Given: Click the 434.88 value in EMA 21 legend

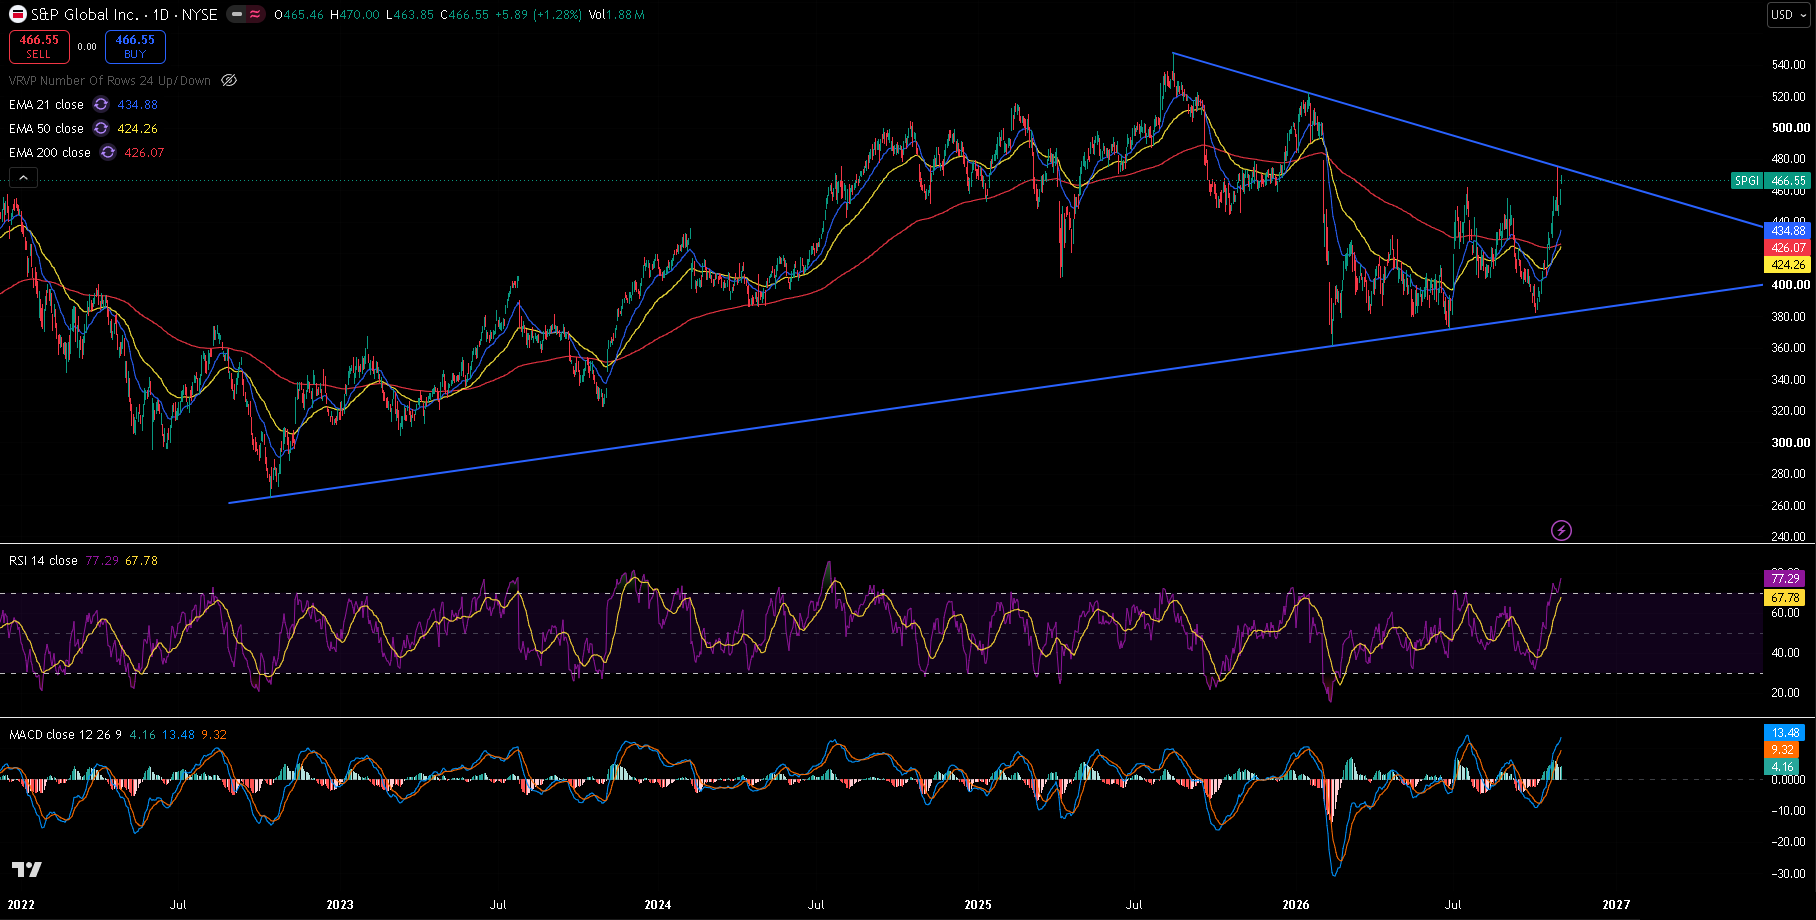Looking at the screenshot, I should coord(138,104).
